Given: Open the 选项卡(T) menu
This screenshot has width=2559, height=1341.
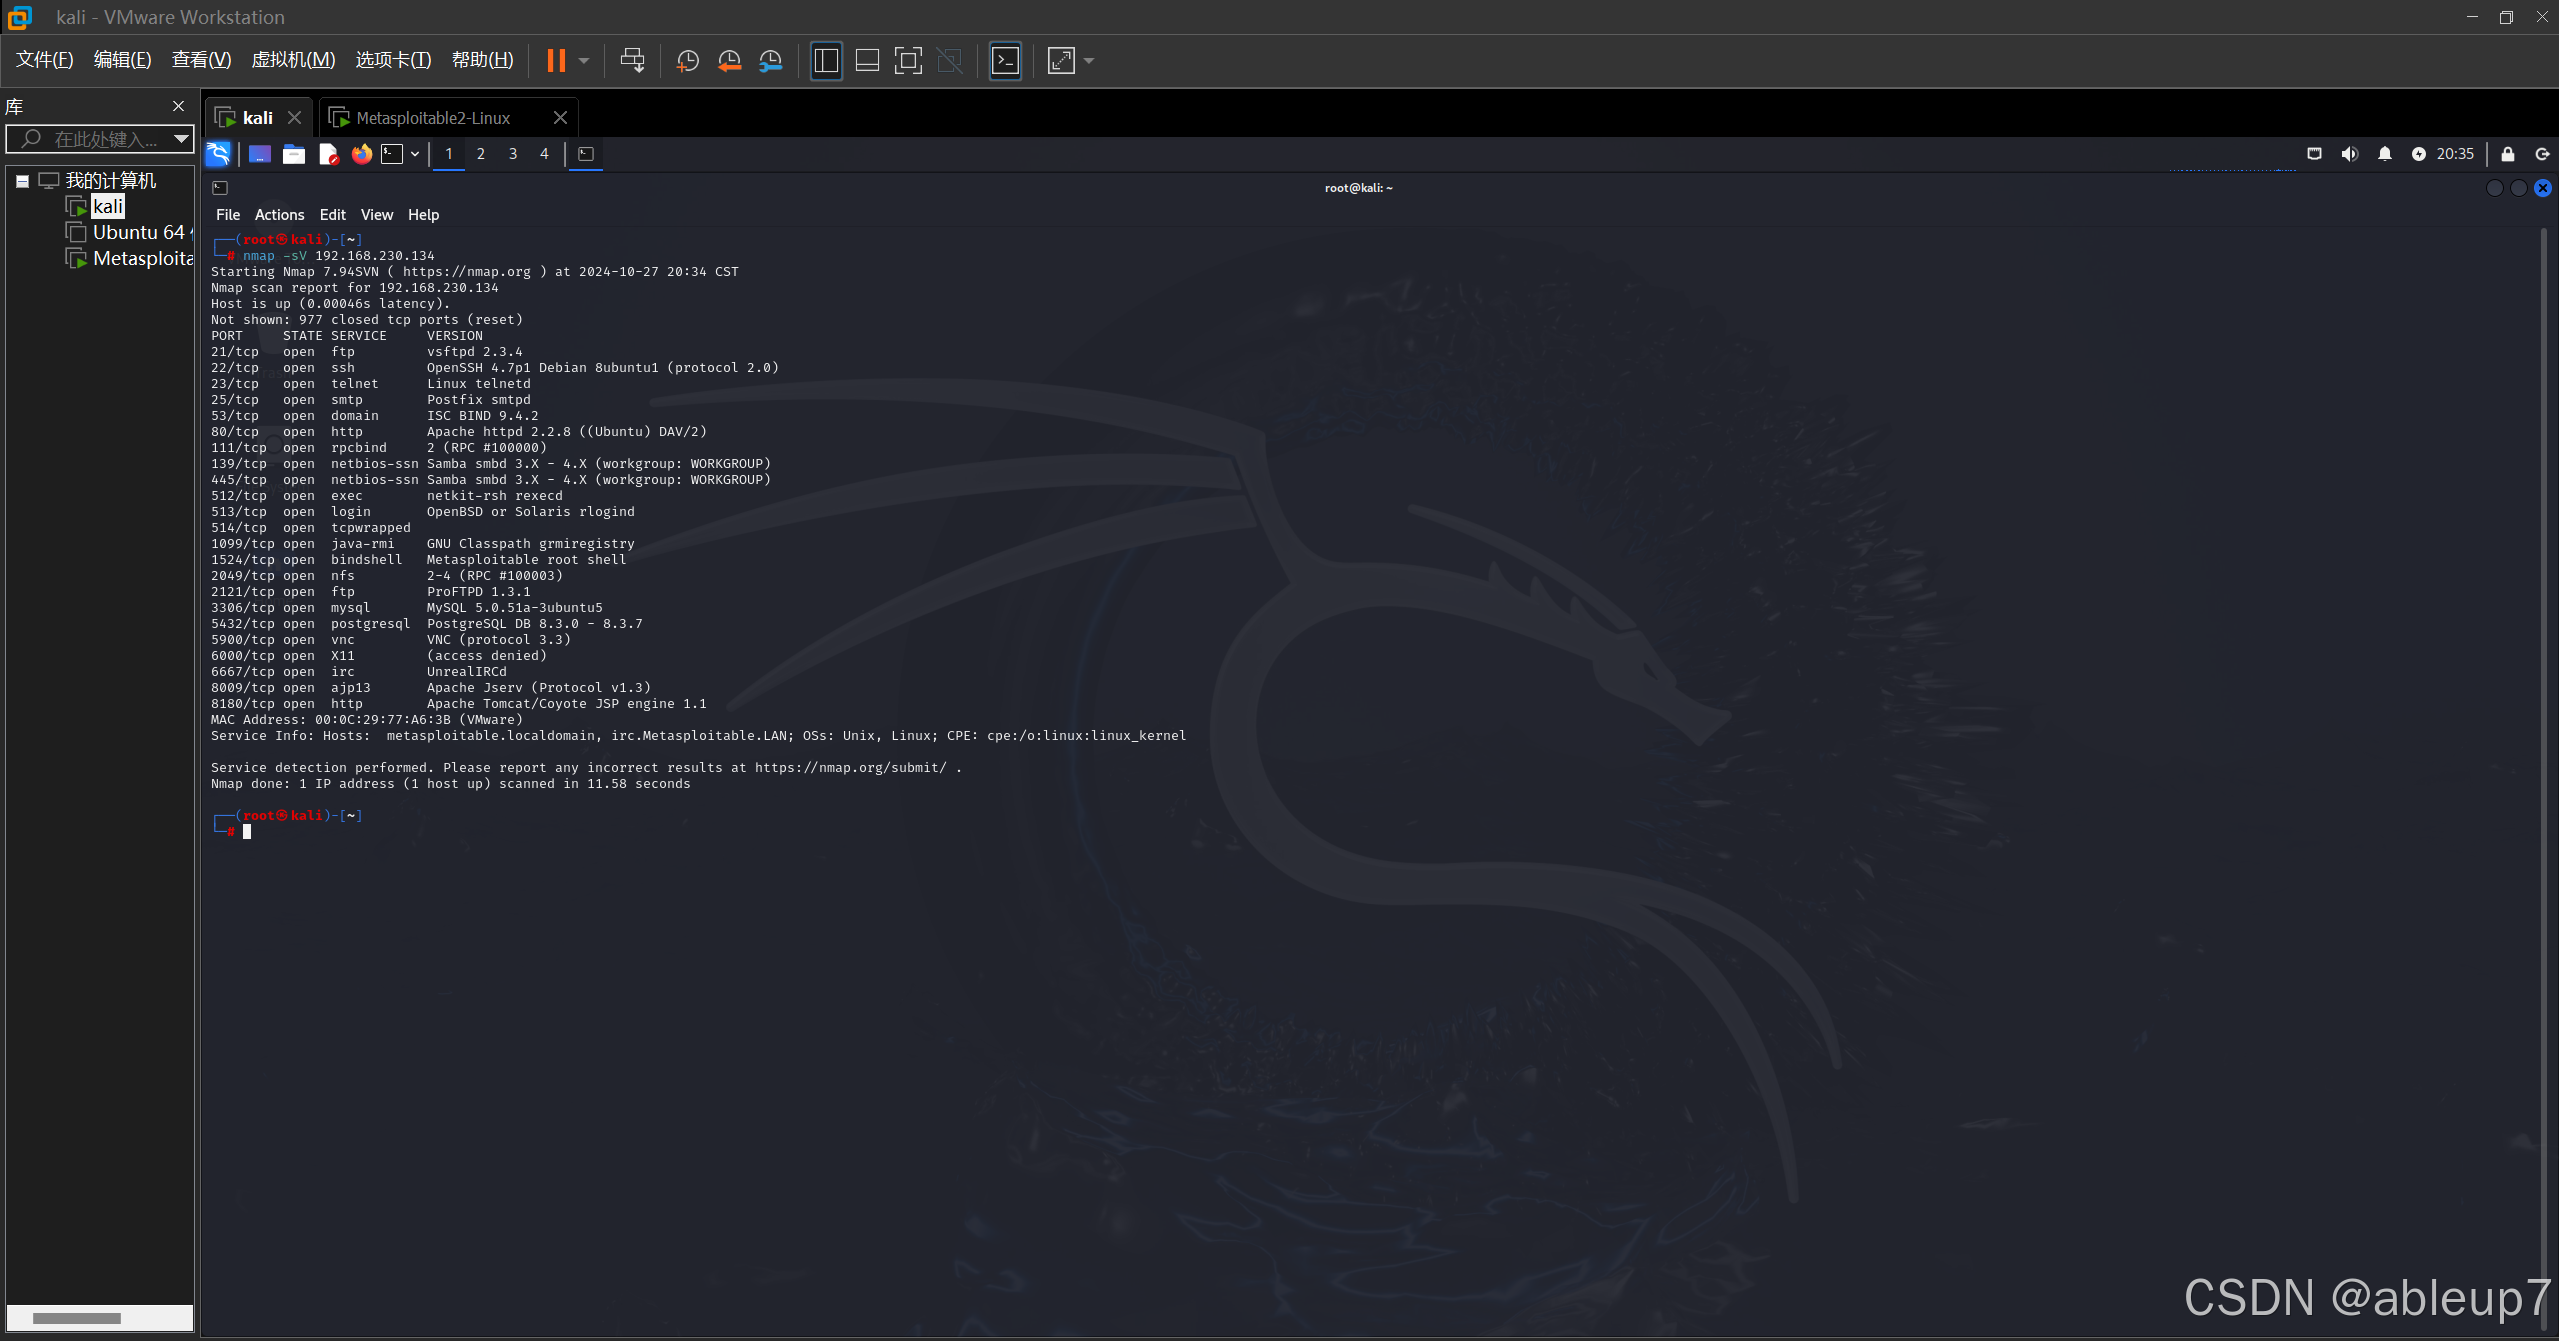Looking at the screenshot, I should (393, 60).
